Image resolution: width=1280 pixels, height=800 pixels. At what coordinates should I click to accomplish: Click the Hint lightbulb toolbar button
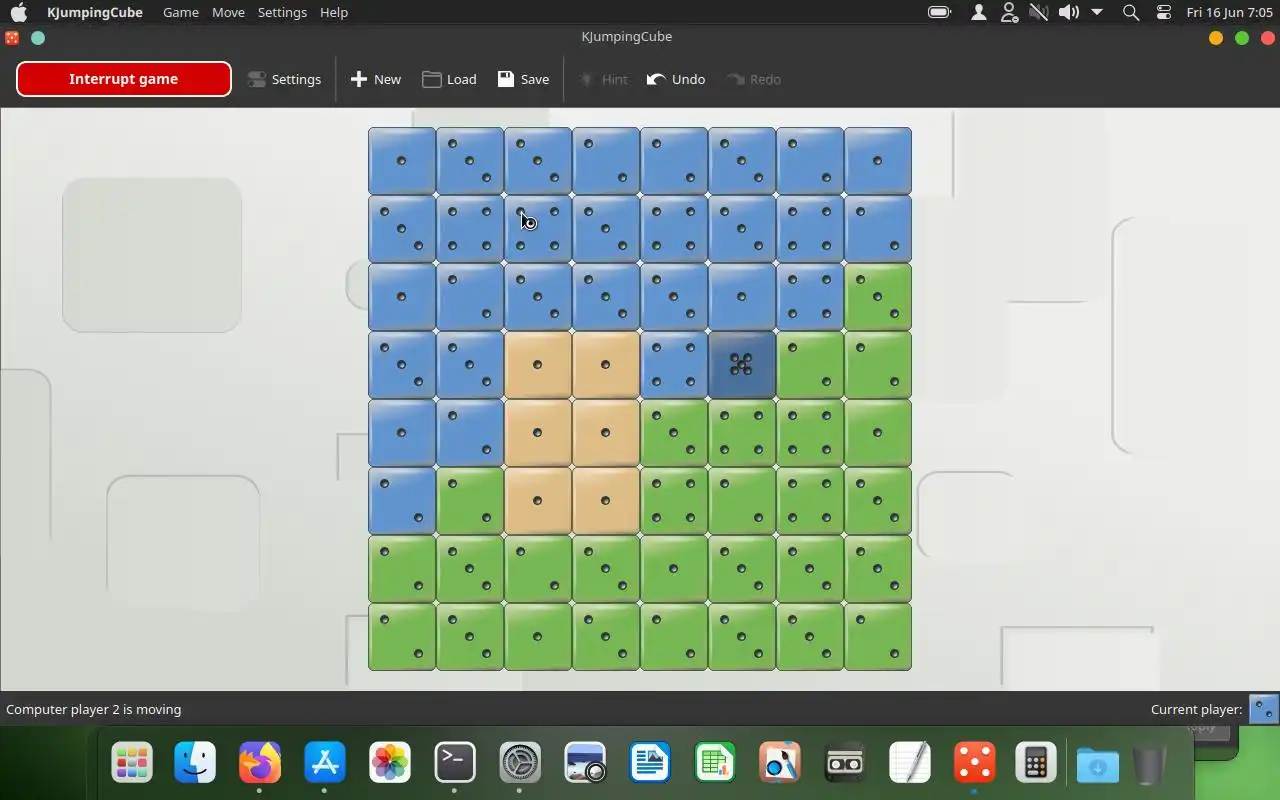pos(603,79)
